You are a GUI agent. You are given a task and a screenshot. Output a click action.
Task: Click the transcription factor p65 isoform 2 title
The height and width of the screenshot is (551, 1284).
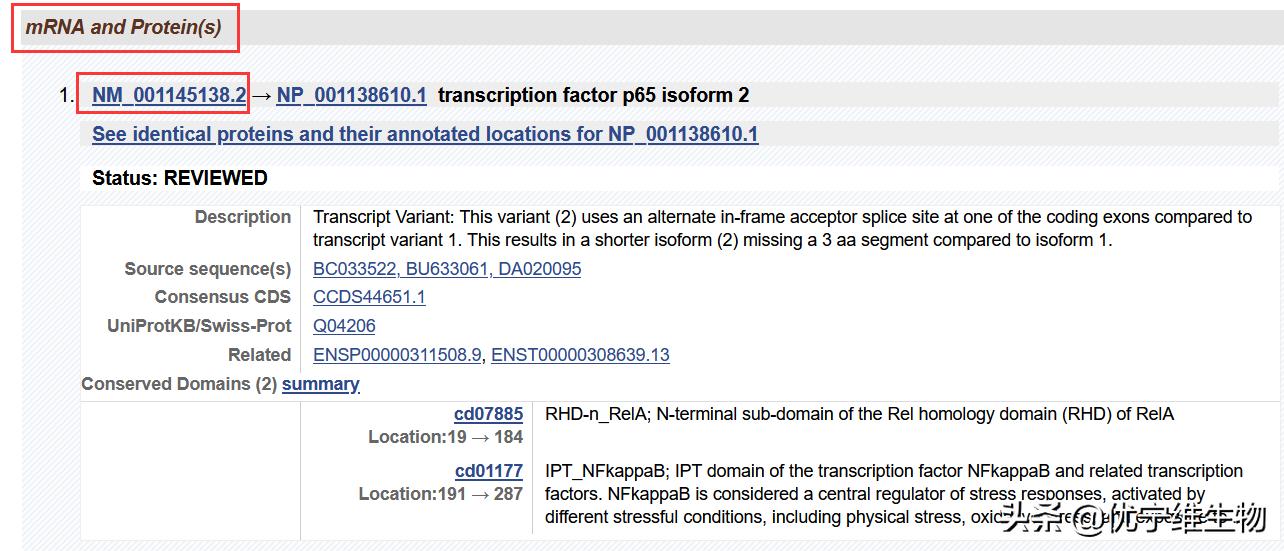click(x=593, y=95)
